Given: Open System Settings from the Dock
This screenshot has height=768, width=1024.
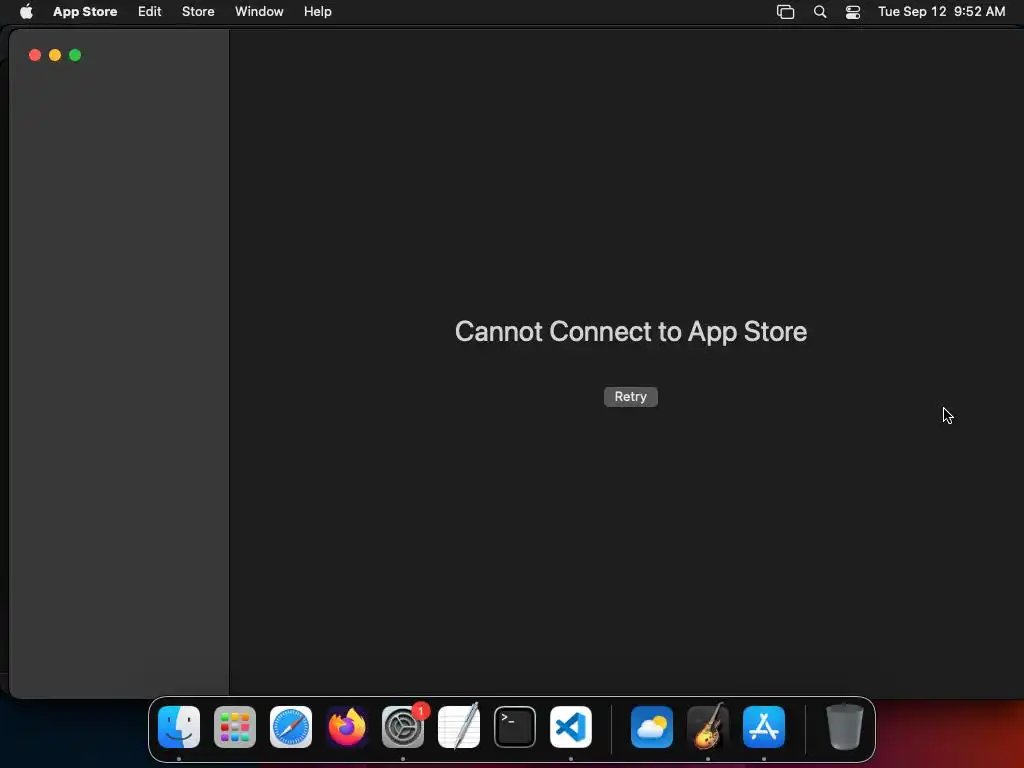Looking at the screenshot, I should (x=403, y=727).
